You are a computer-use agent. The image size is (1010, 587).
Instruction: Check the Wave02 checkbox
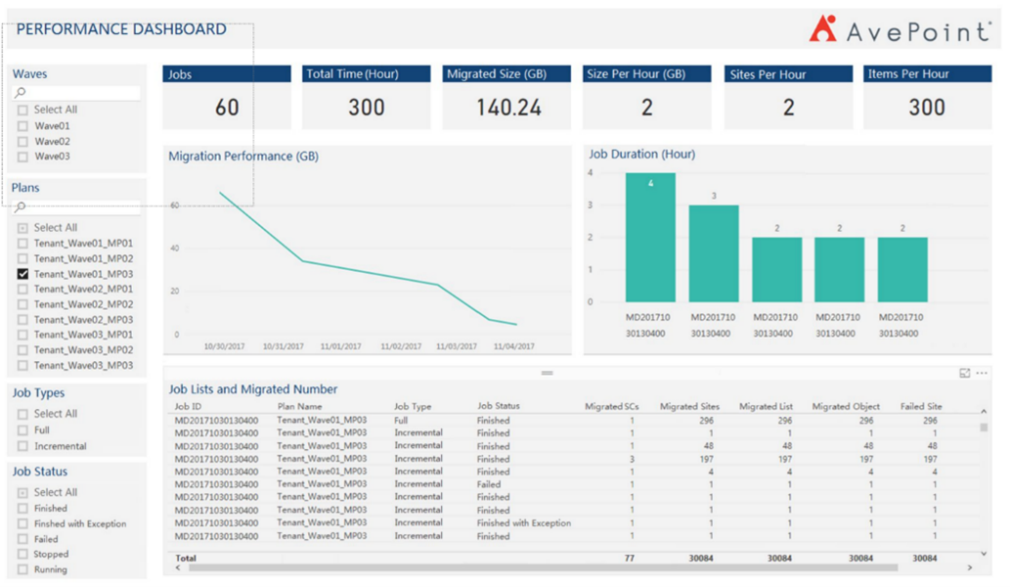click(23, 142)
